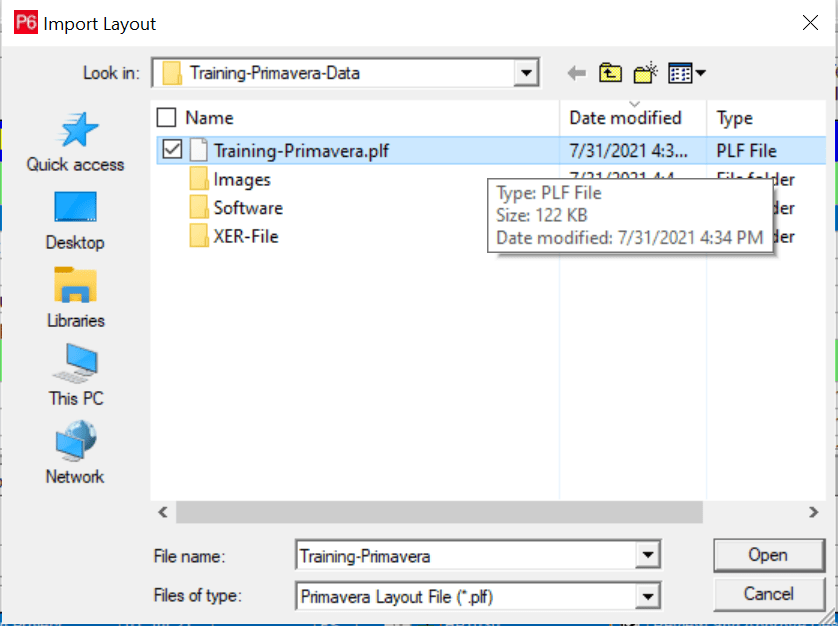Image resolution: width=838 pixels, height=626 pixels.
Task: Go back to last folder visited
Action: (x=577, y=73)
